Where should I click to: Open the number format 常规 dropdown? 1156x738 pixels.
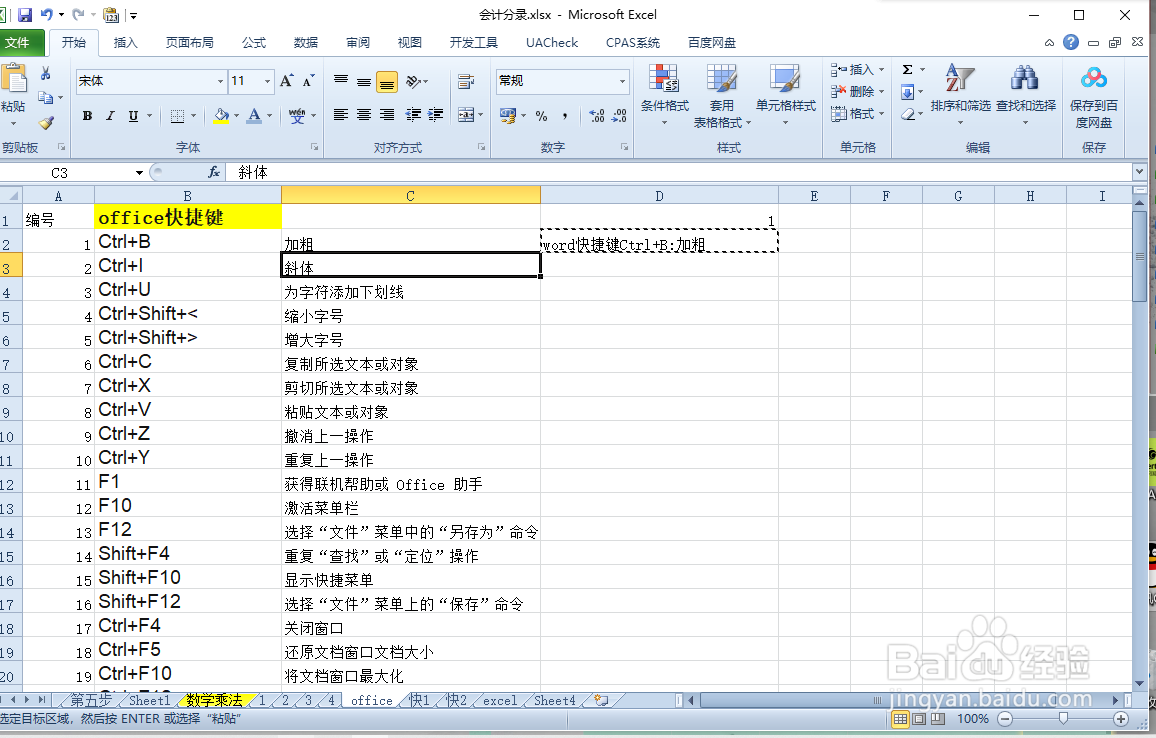click(x=623, y=81)
